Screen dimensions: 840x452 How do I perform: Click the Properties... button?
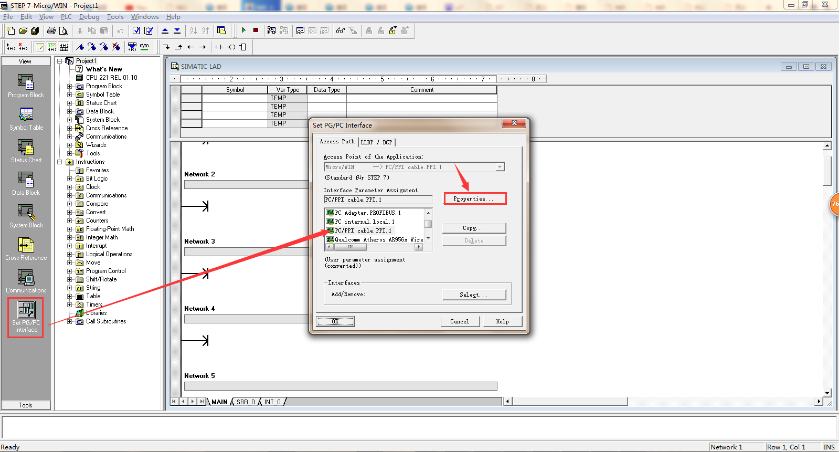tap(474, 199)
